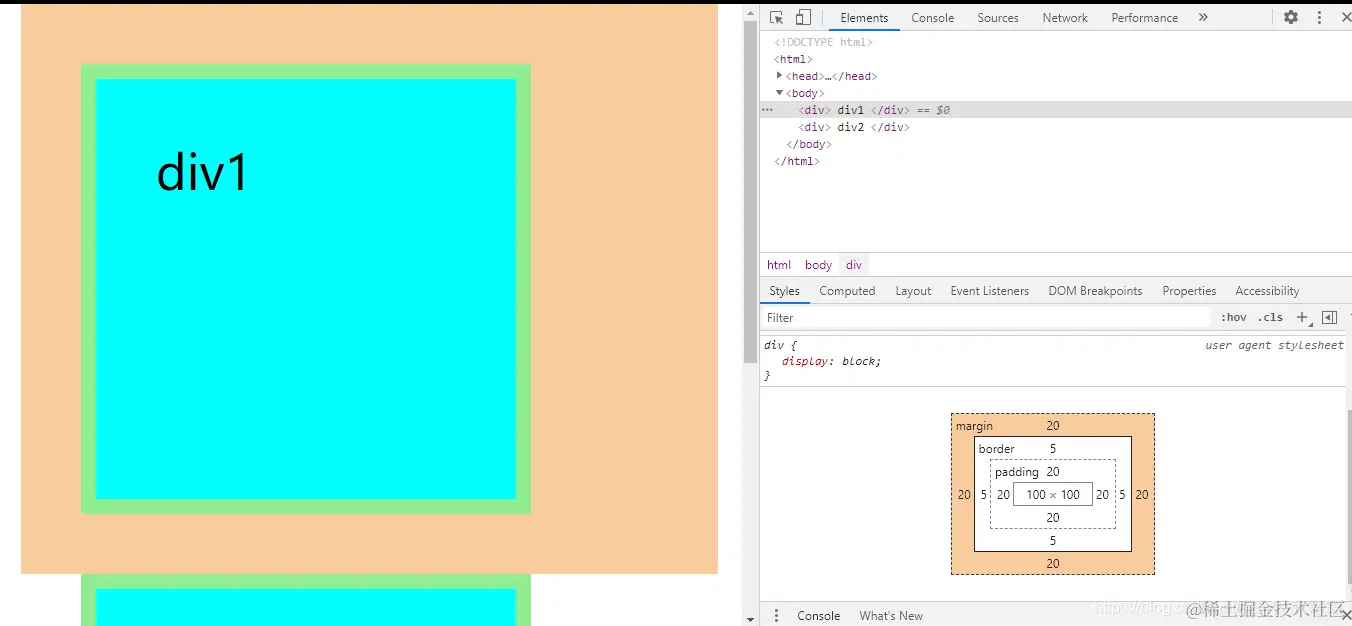
Task: Expand the head element node
Action: coord(780,76)
